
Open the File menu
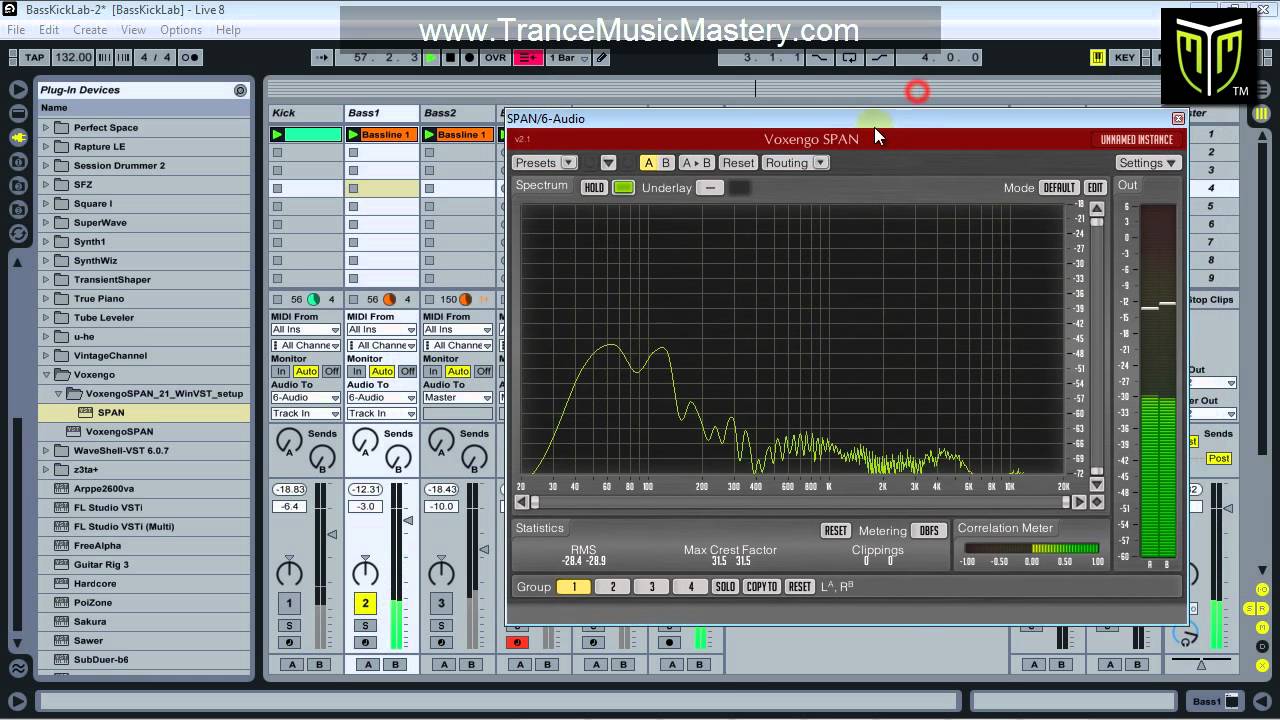pos(16,30)
